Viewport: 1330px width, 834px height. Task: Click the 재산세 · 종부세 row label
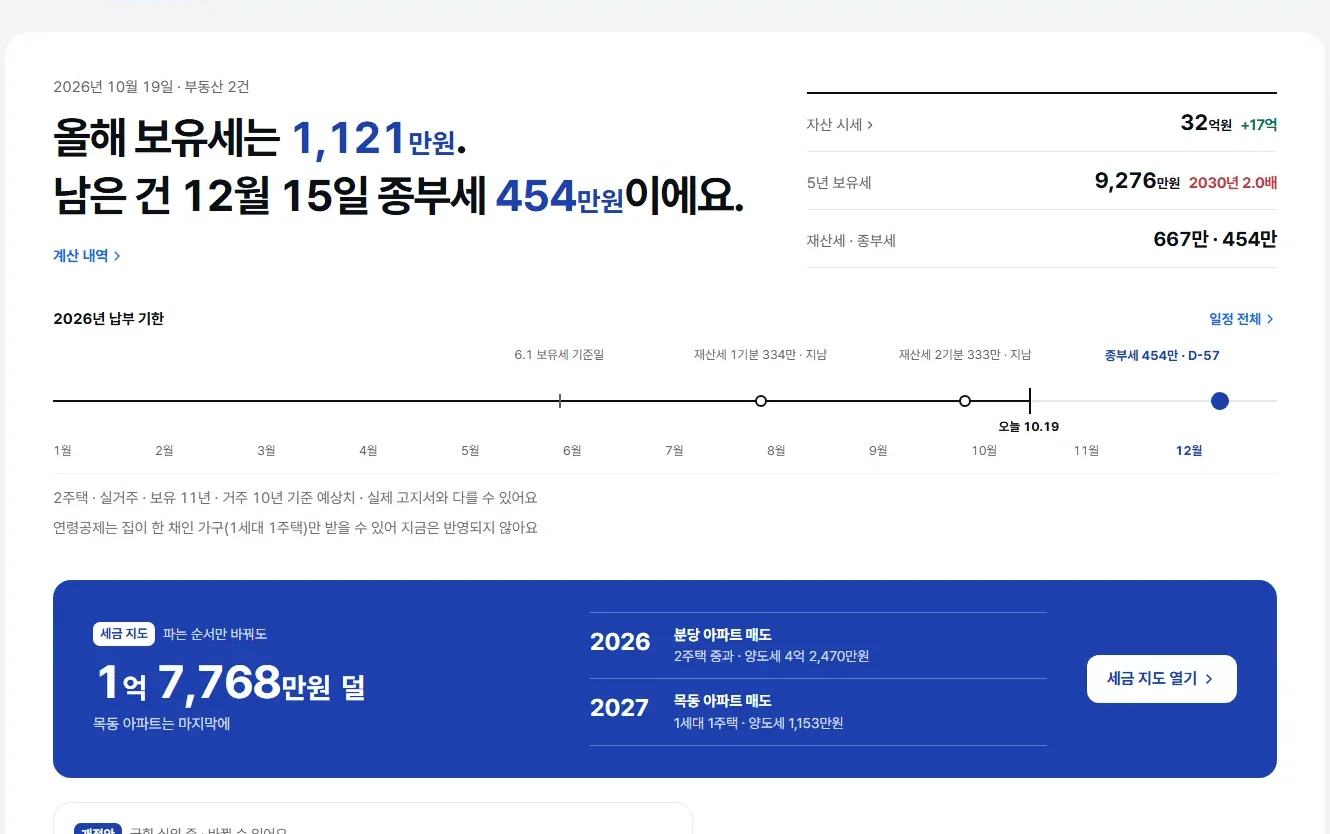851,241
